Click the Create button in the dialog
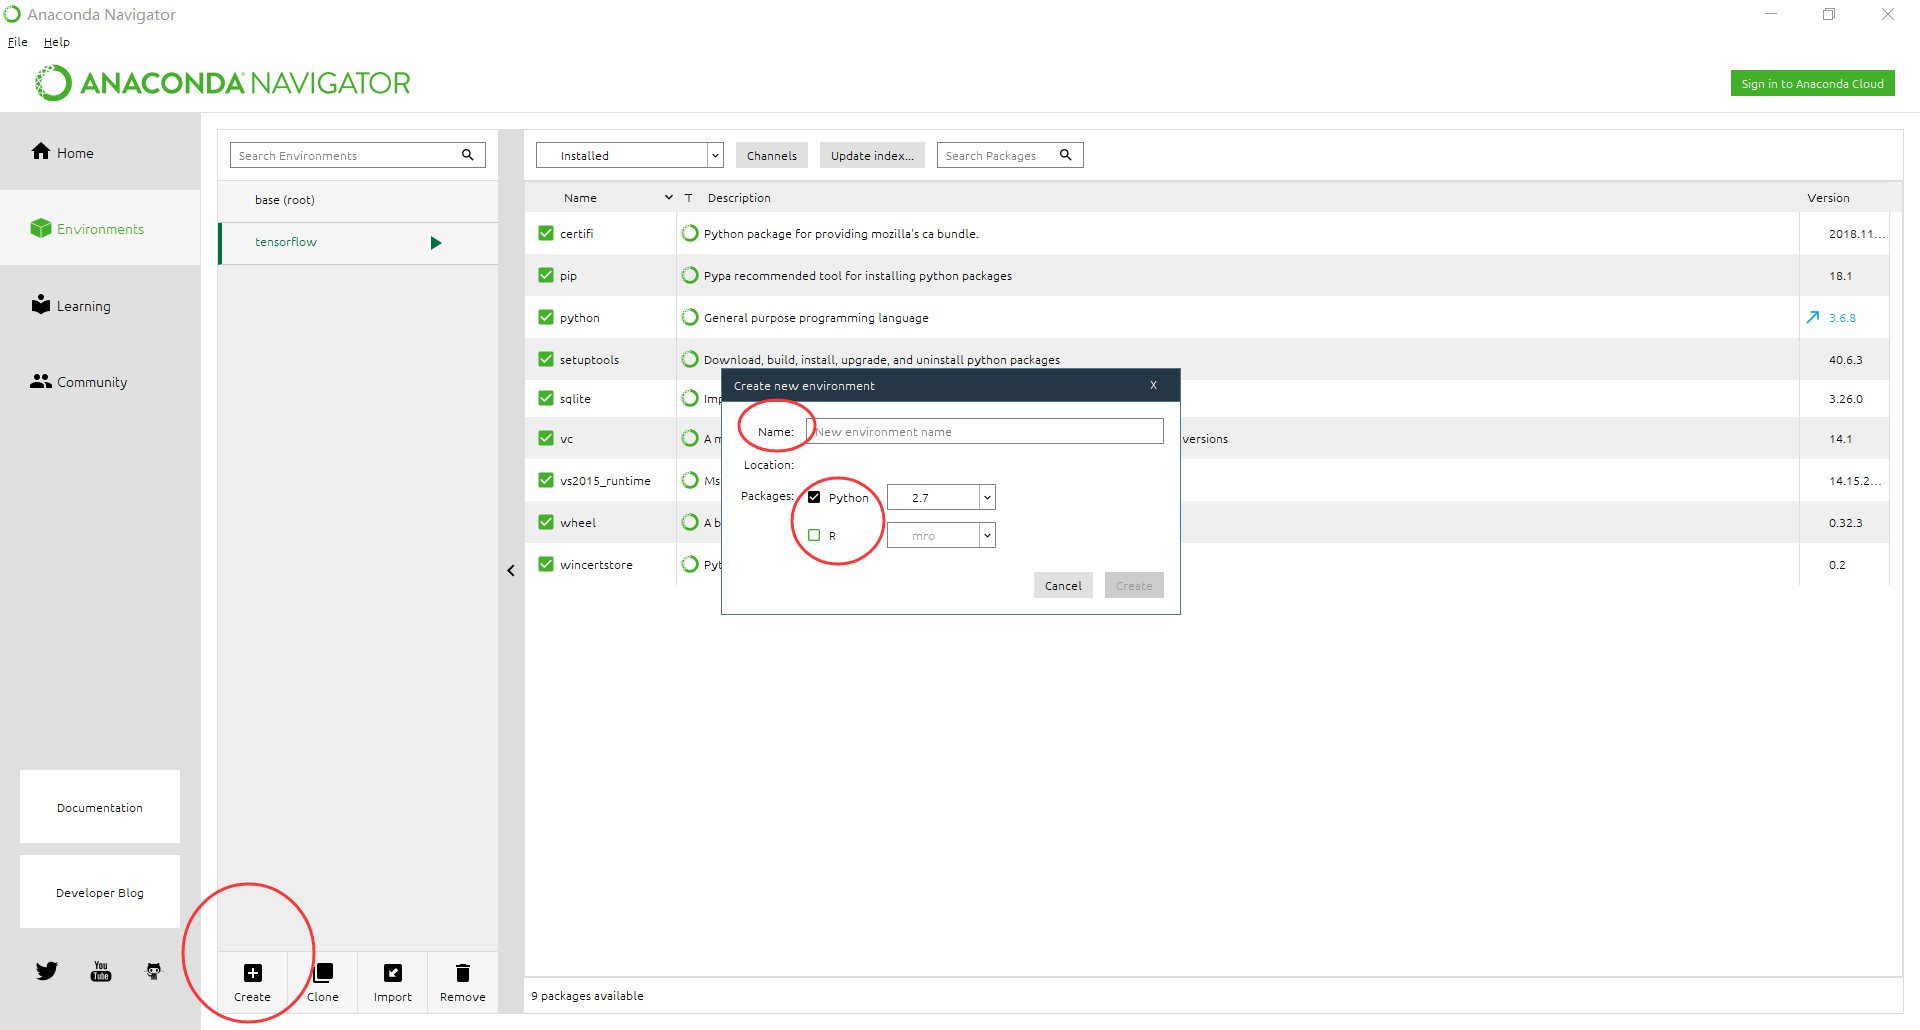This screenshot has height=1030, width=1920. click(x=1134, y=586)
